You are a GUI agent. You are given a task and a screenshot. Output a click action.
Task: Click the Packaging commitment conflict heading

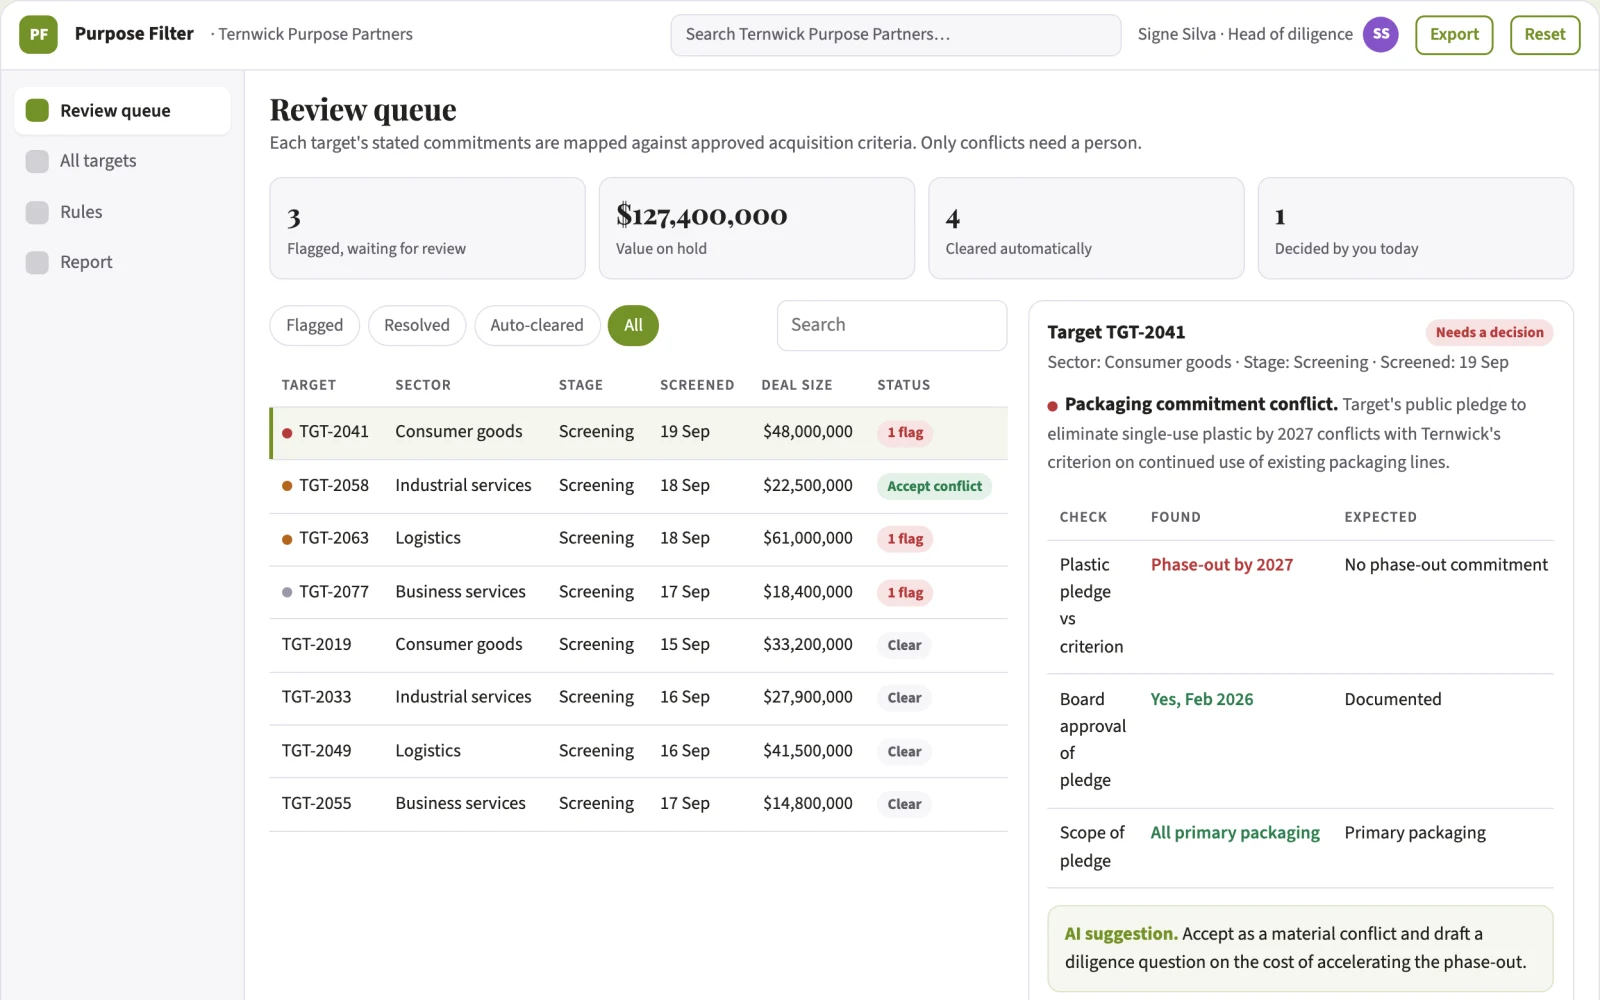(1201, 404)
